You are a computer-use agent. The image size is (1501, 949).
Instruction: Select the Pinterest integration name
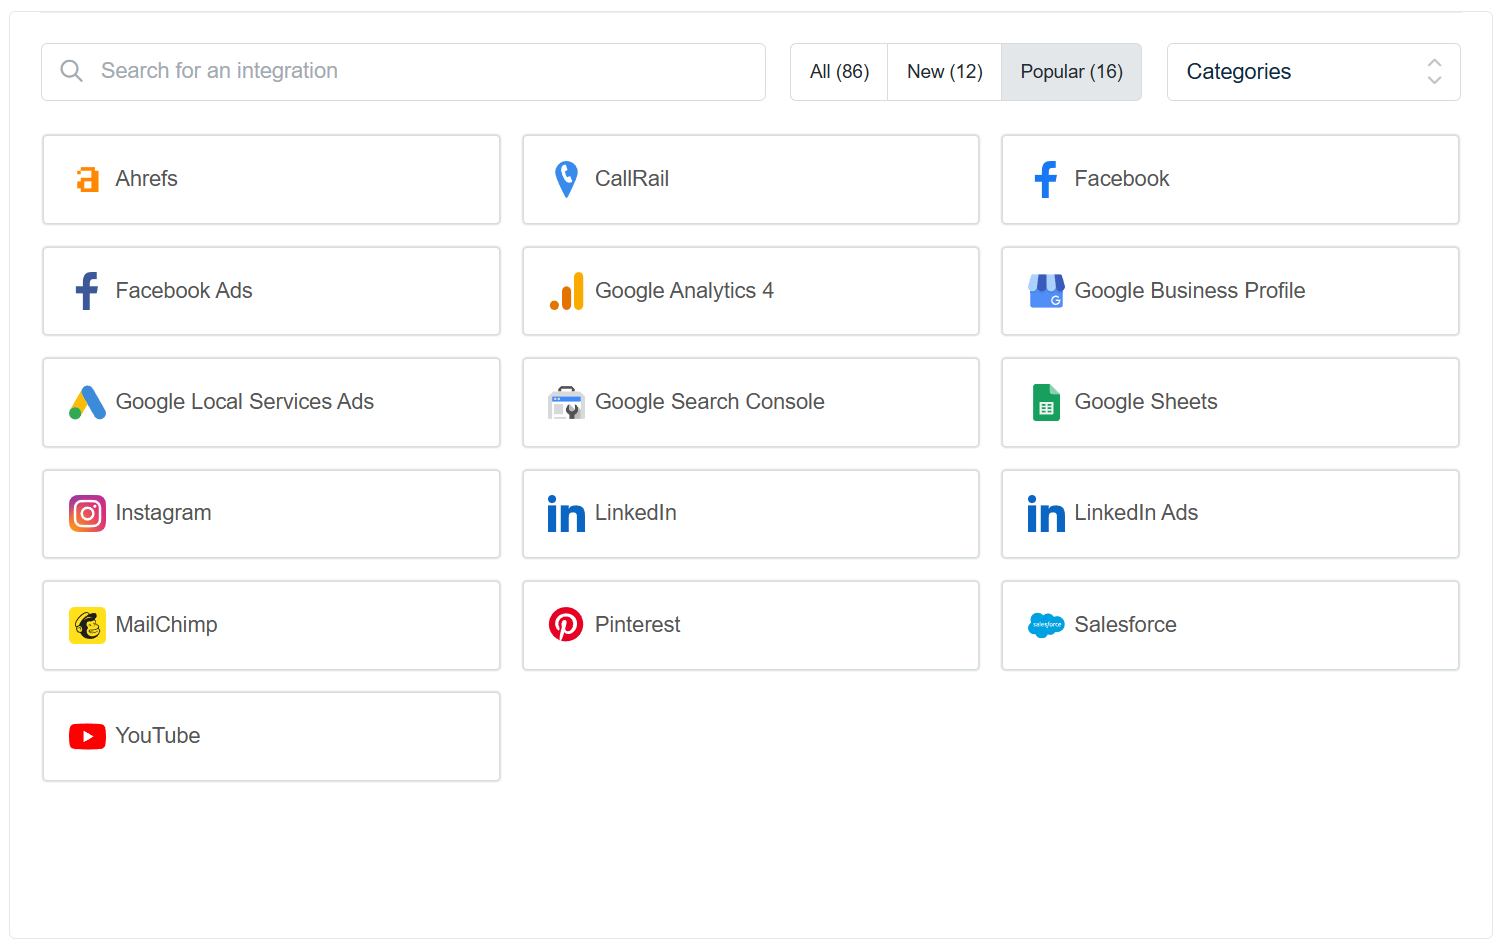[638, 625]
